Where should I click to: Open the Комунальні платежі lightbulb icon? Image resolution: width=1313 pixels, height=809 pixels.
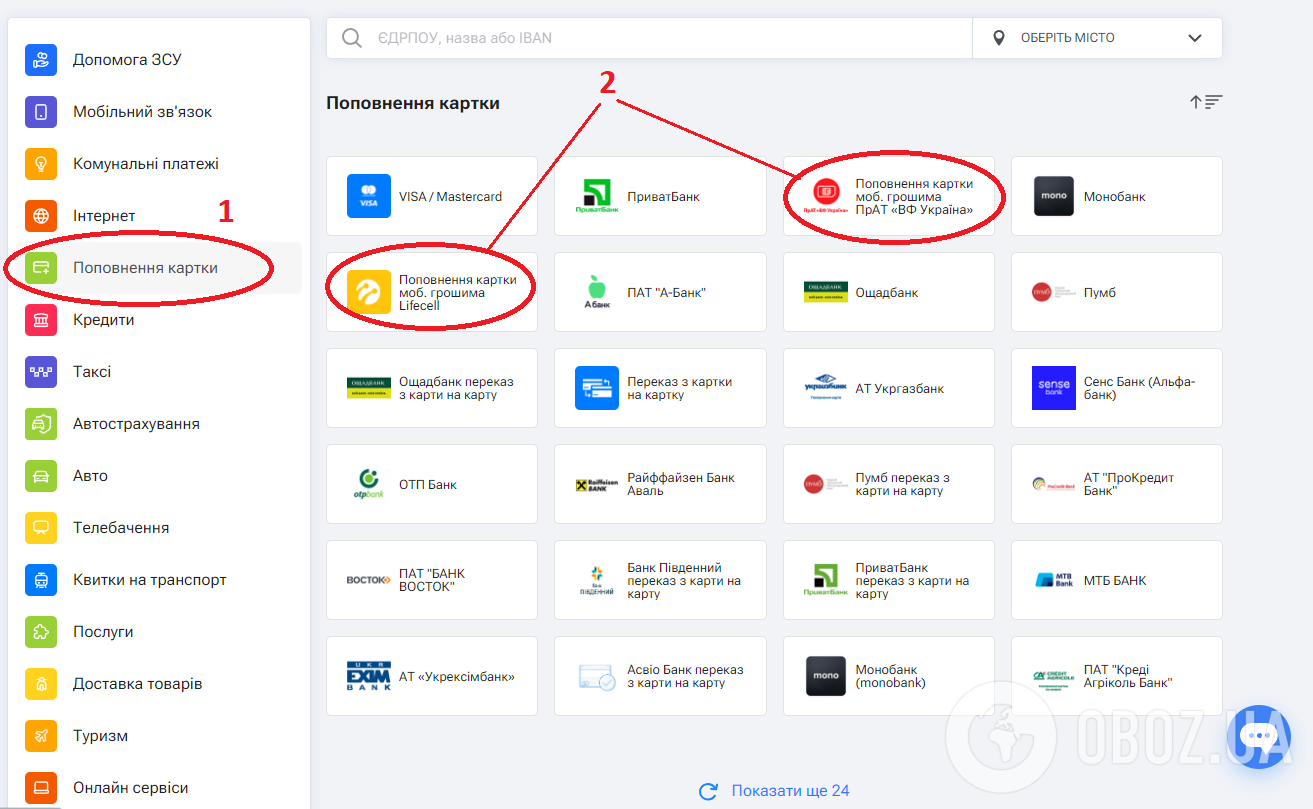click(x=41, y=164)
